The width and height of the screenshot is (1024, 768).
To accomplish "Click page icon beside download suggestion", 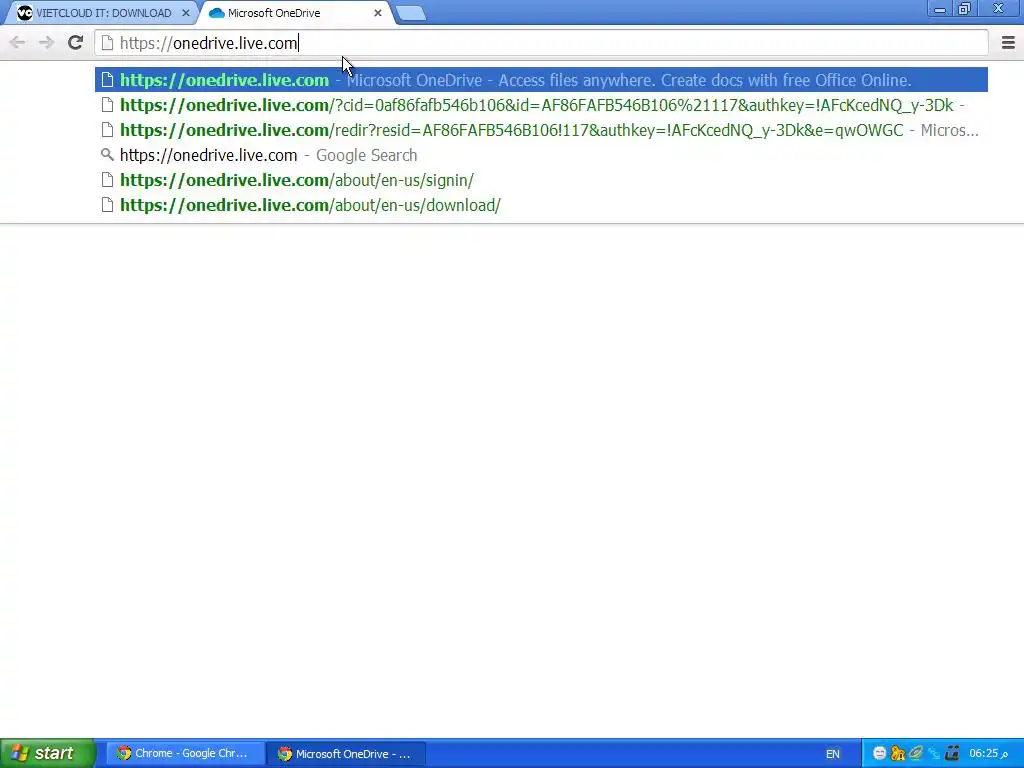I will point(107,205).
